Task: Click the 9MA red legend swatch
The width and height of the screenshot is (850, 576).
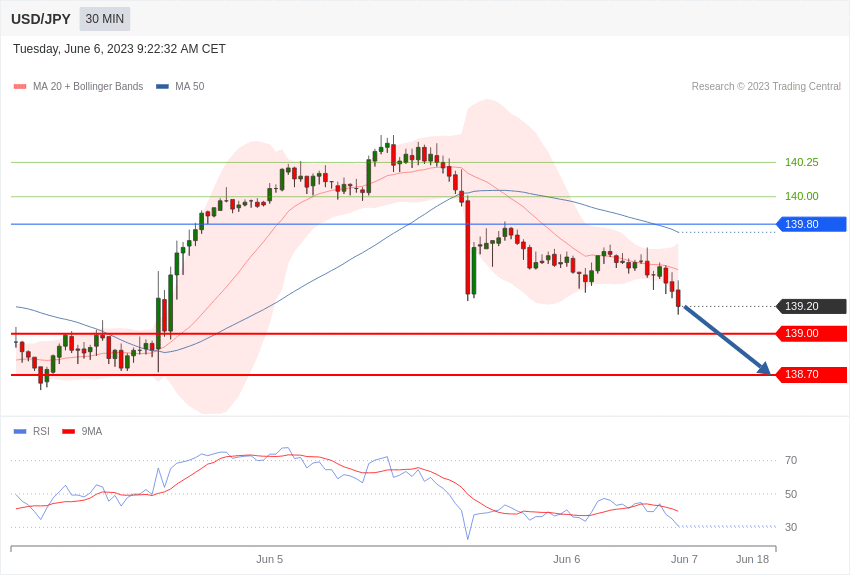Action: 69,431
